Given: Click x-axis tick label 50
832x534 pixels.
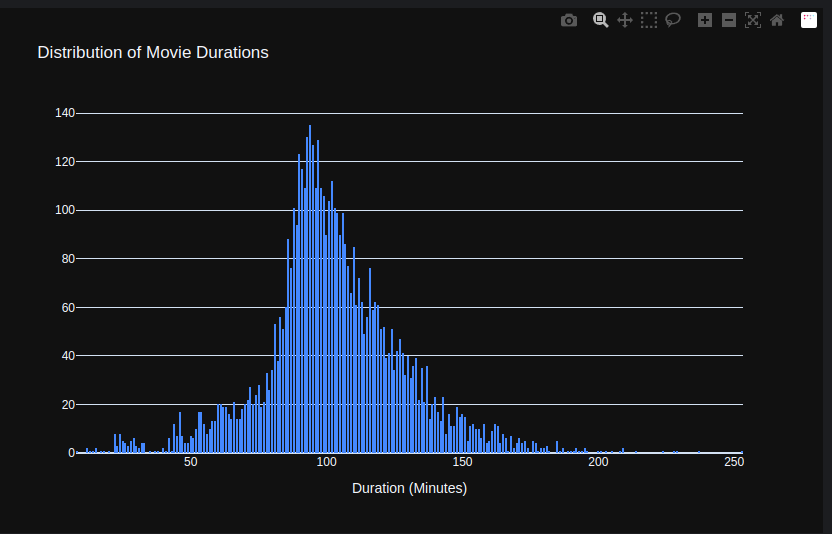Looking at the screenshot, I should pos(190,462).
